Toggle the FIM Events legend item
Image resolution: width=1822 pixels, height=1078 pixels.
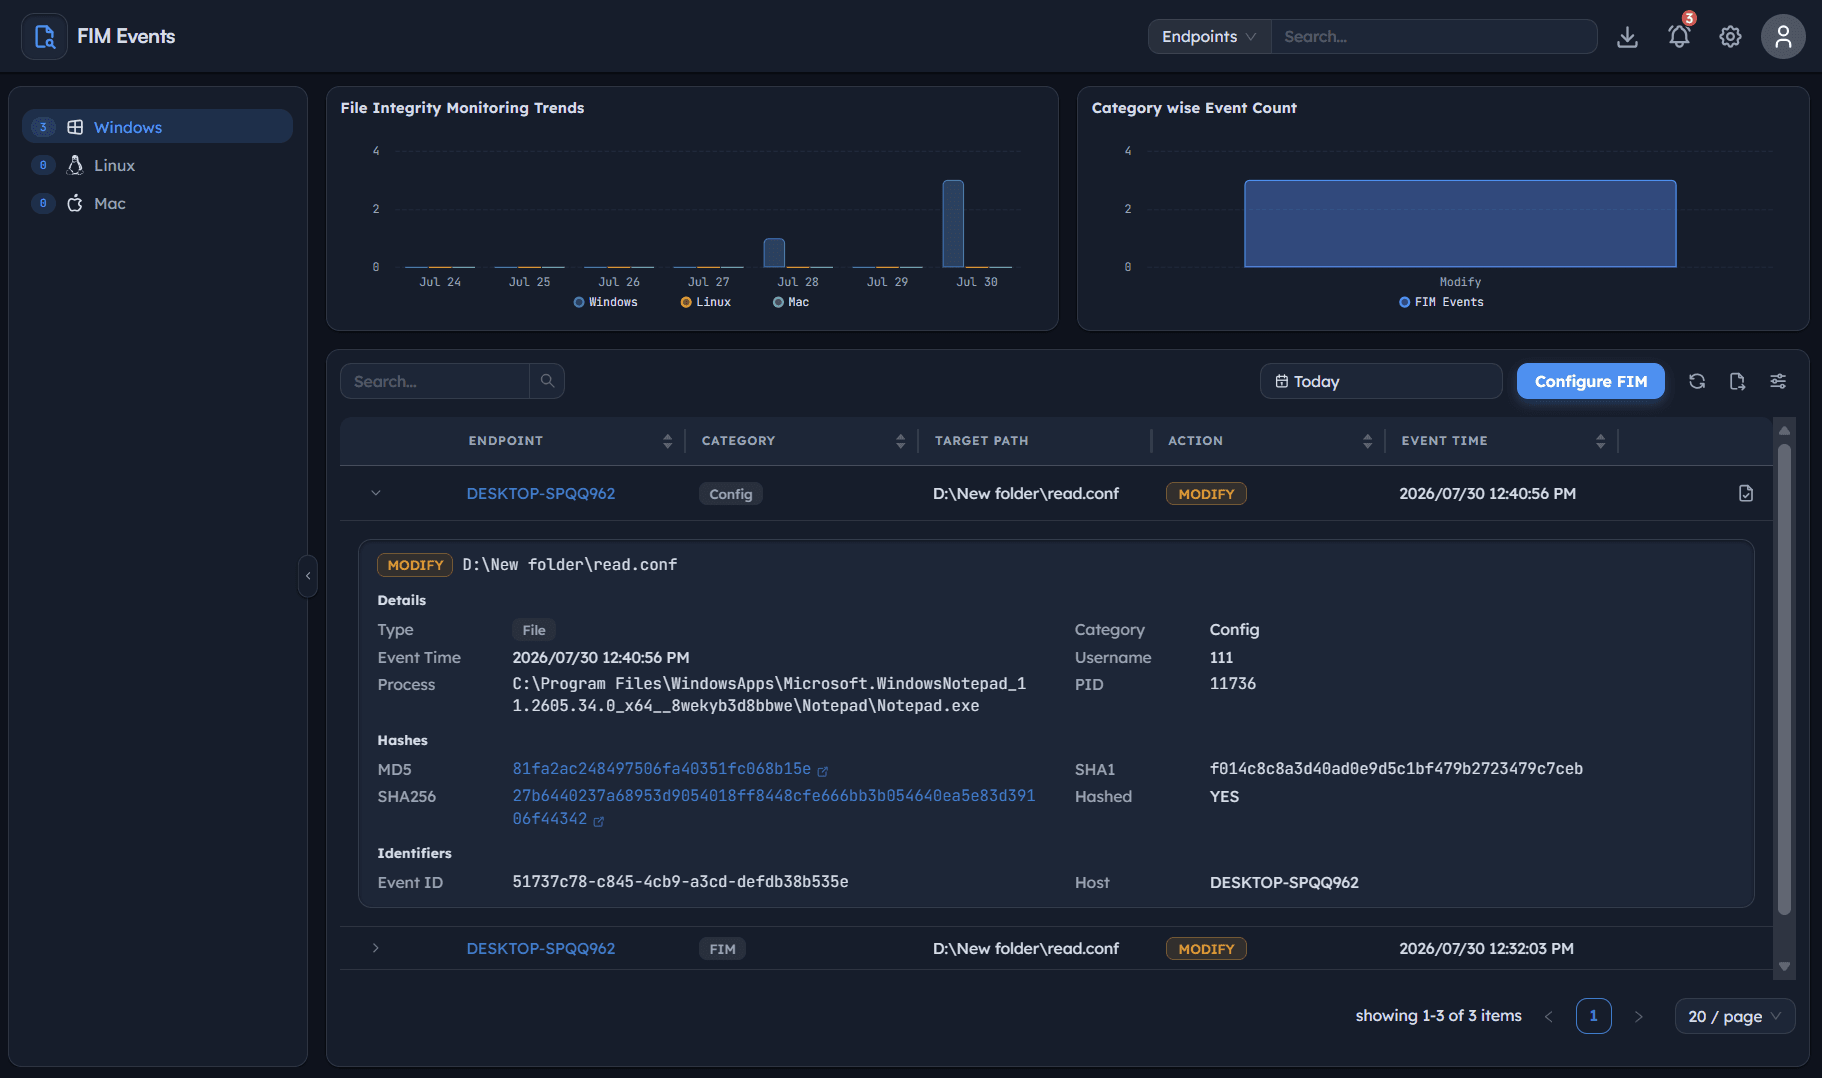pyautogui.click(x=1441, y=302)
